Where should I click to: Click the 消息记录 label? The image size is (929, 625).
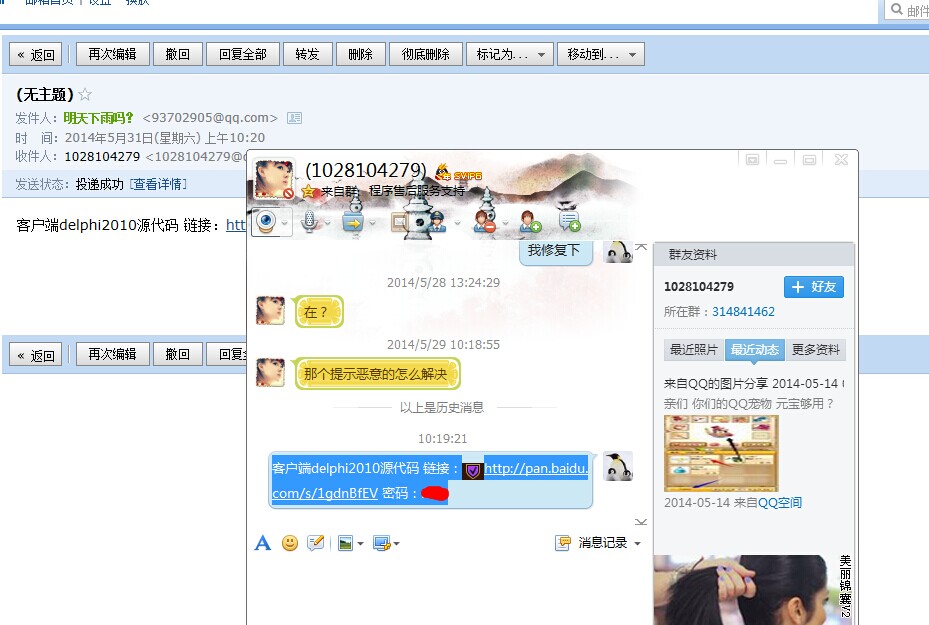click(x=603, y=543)
